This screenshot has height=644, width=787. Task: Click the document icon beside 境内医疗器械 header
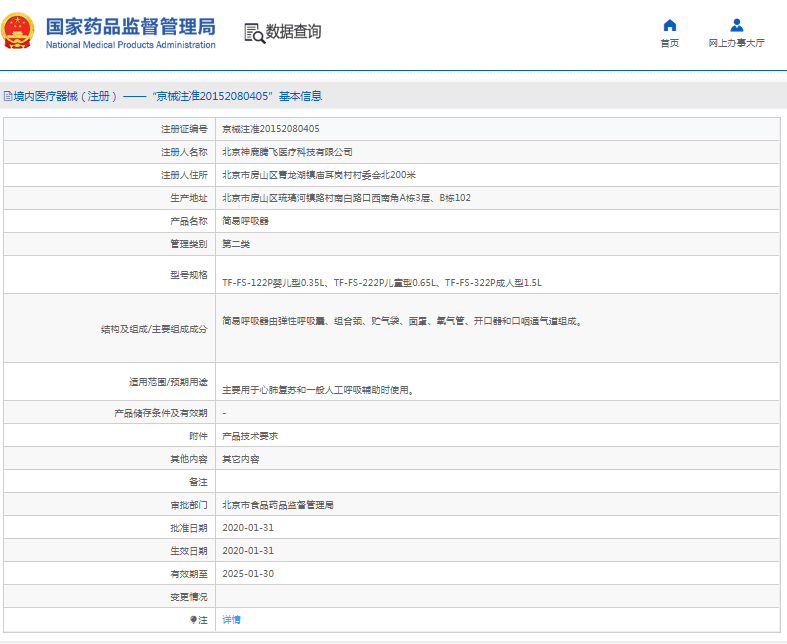click(7, 97)
